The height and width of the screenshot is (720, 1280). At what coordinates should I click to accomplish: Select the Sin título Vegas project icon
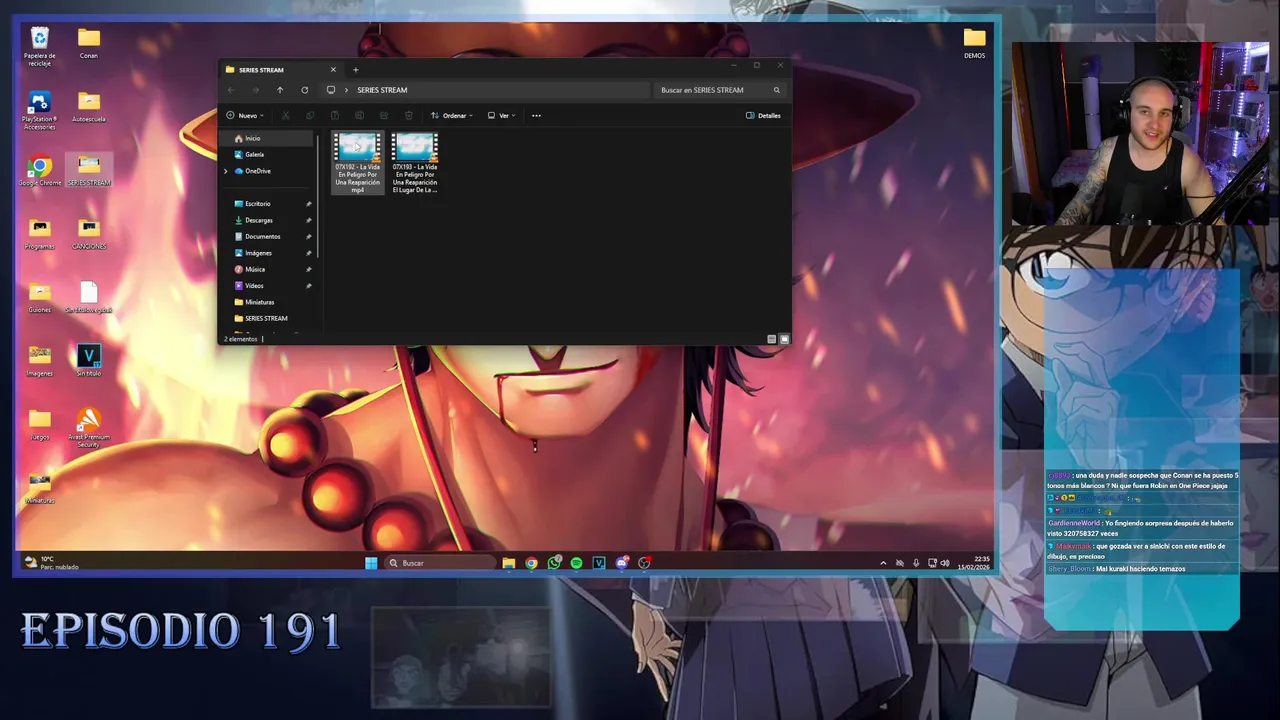[x=89, y=361]
